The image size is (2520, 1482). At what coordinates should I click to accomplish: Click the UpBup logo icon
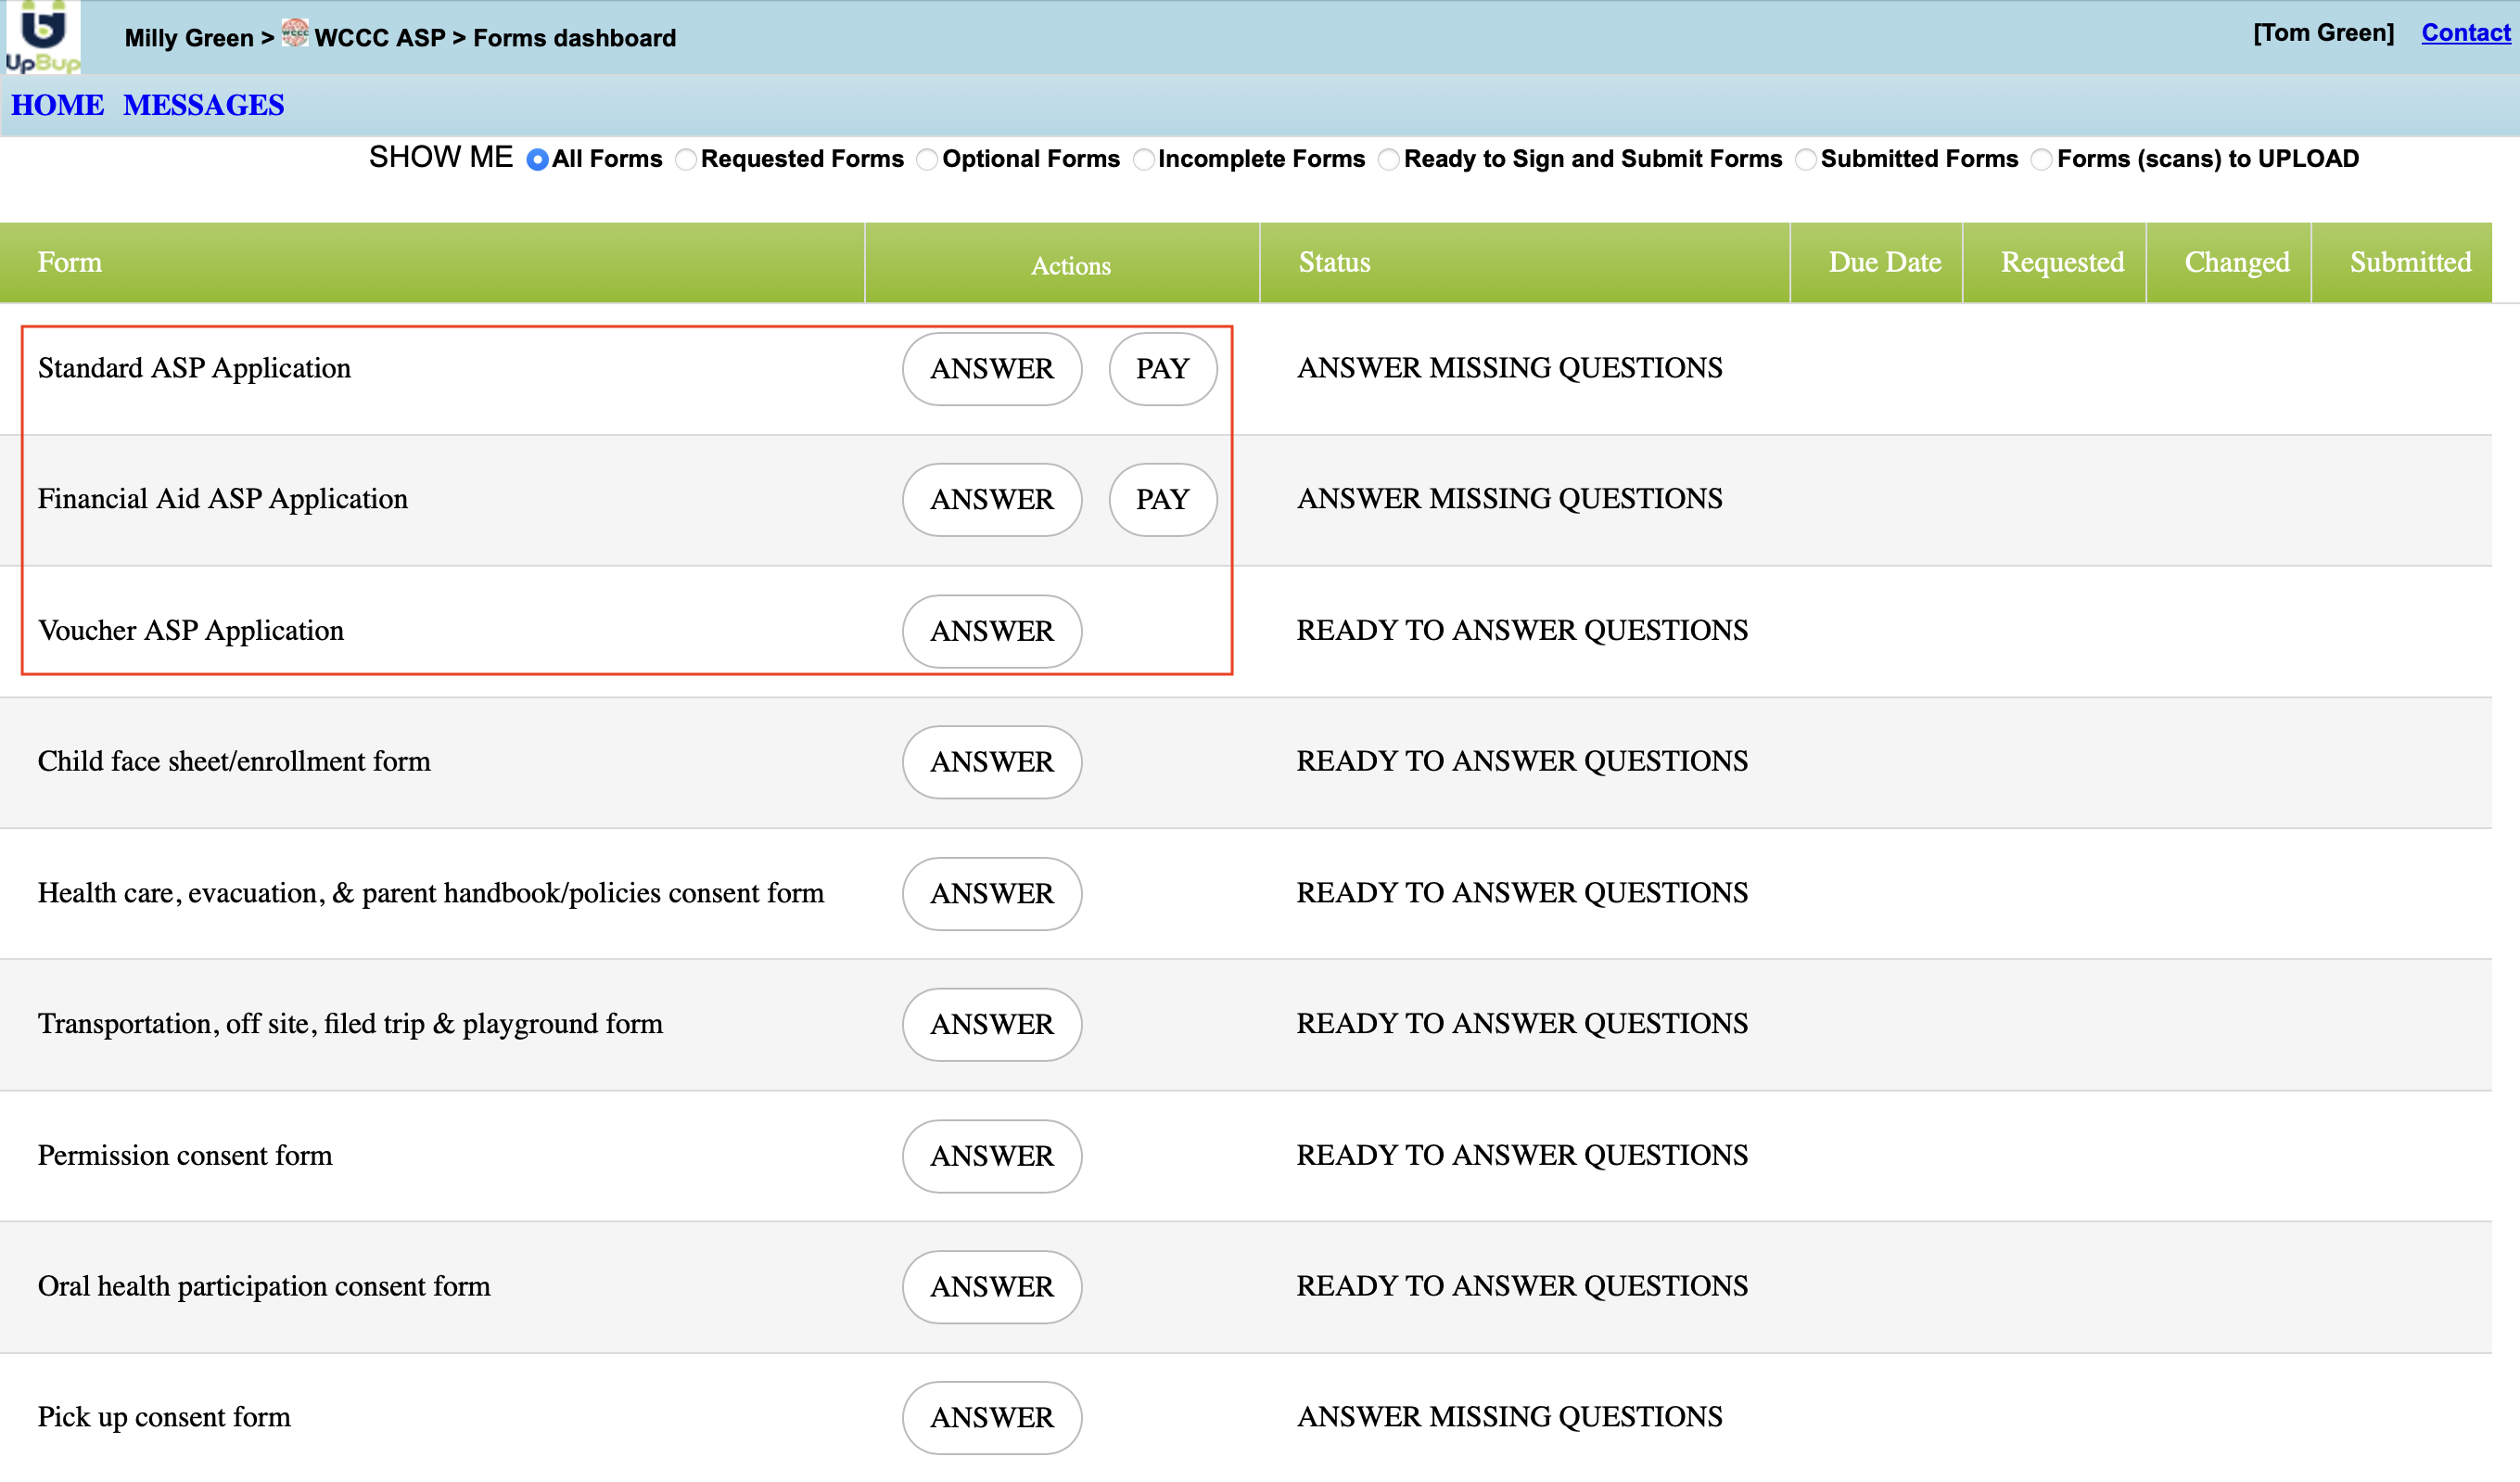(42, 36)
